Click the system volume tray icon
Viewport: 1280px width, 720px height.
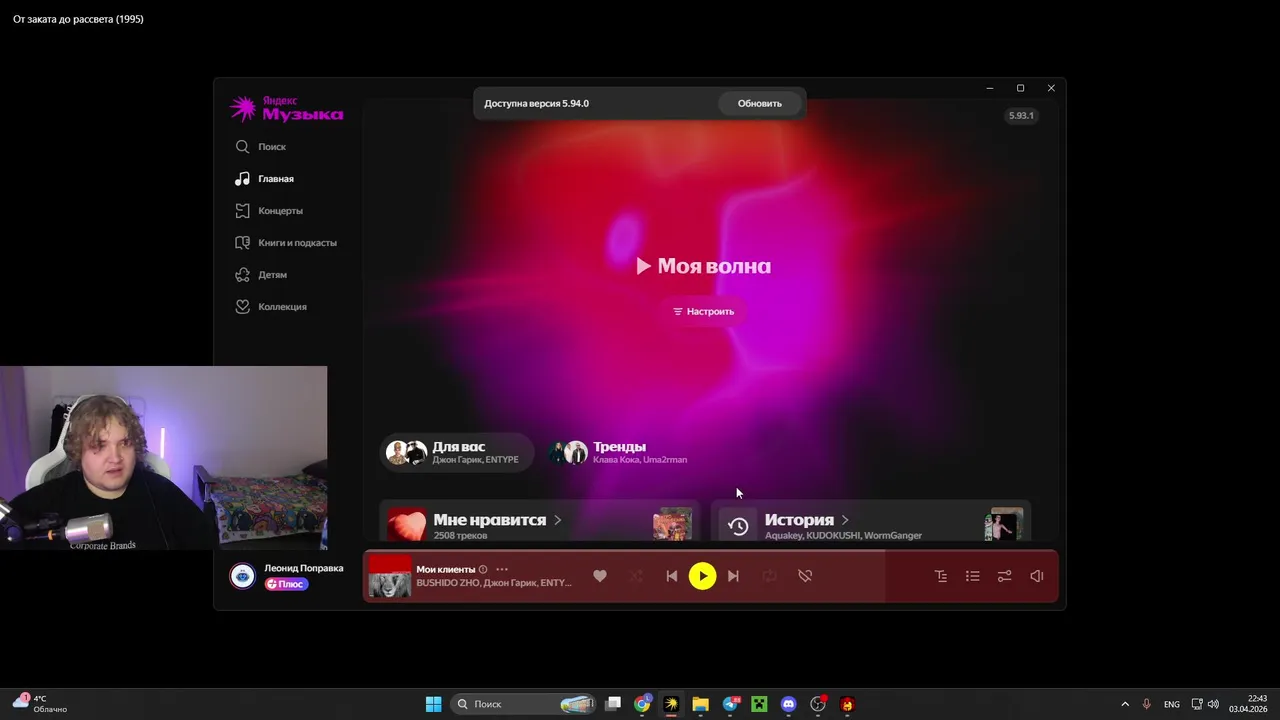pos(1213,704)
